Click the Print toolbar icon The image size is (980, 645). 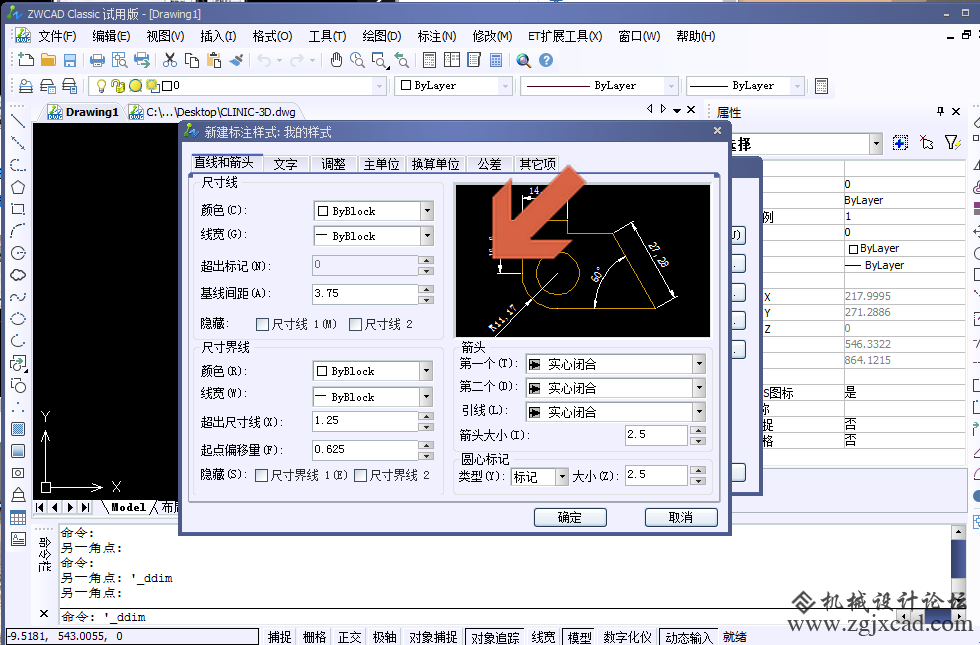(x=97, y=60)
